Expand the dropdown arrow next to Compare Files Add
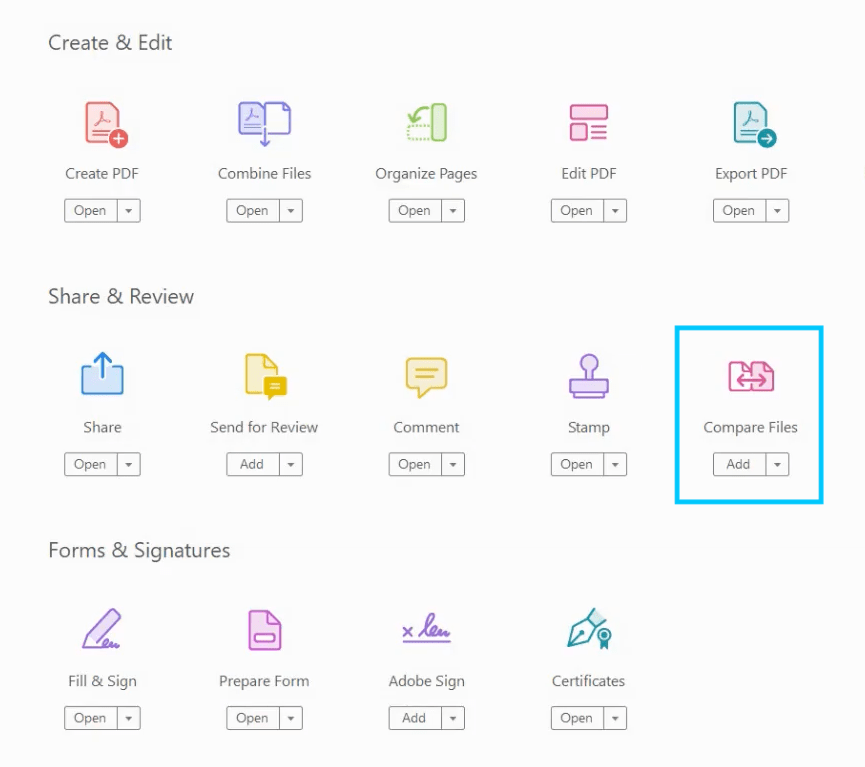This screenshot has height=767, width=865. pos(777,464)
